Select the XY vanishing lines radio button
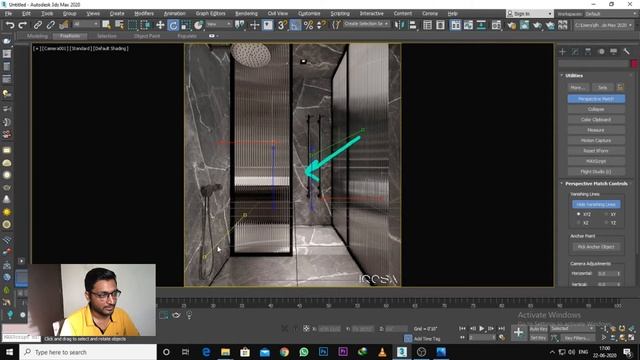640x360 pixels. tap(606, 214)
